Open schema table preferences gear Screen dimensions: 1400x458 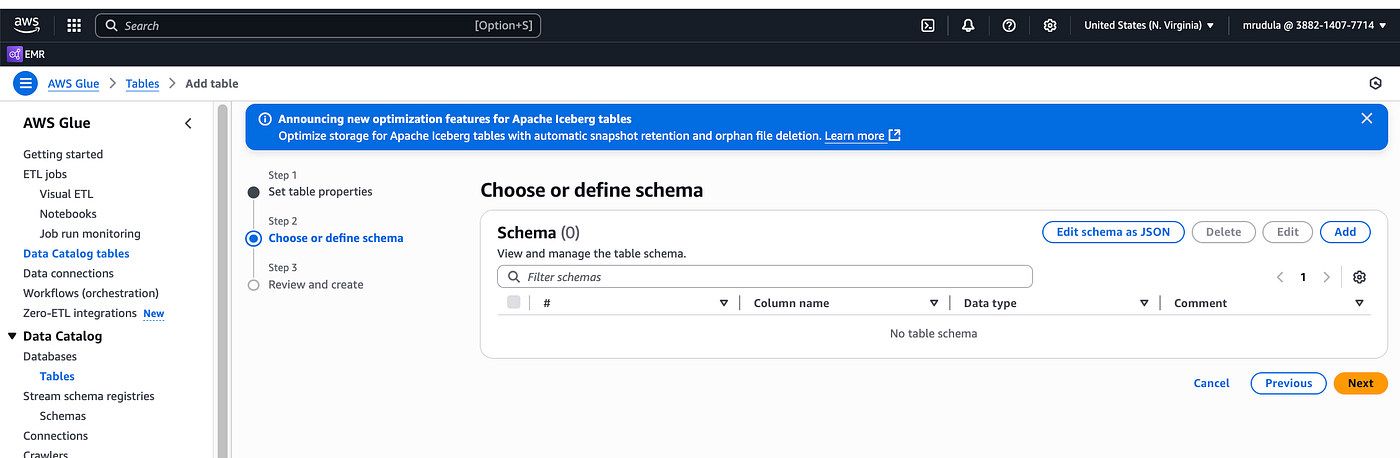(1359, 277)
